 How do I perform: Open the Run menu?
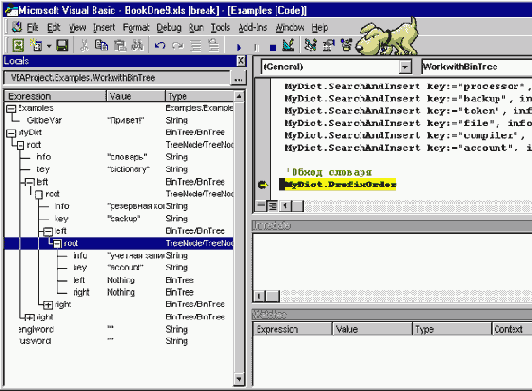click(x=196, y=27)
